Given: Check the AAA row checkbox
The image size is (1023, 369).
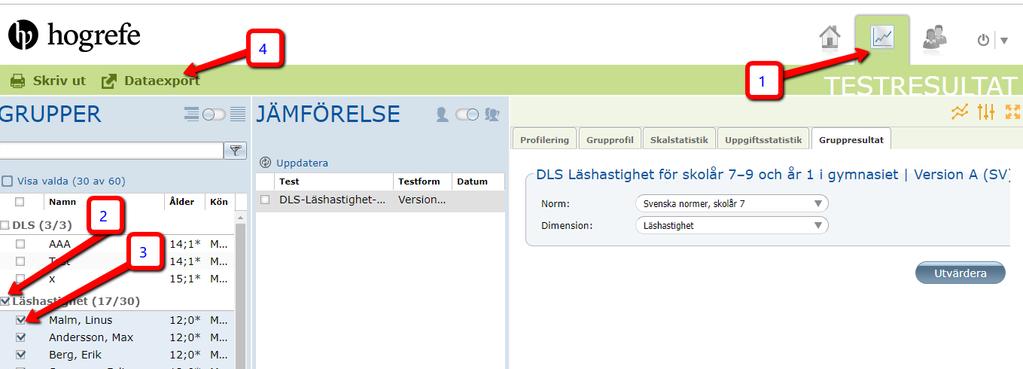Looking at the screenshot, I should tap(20, 244).
